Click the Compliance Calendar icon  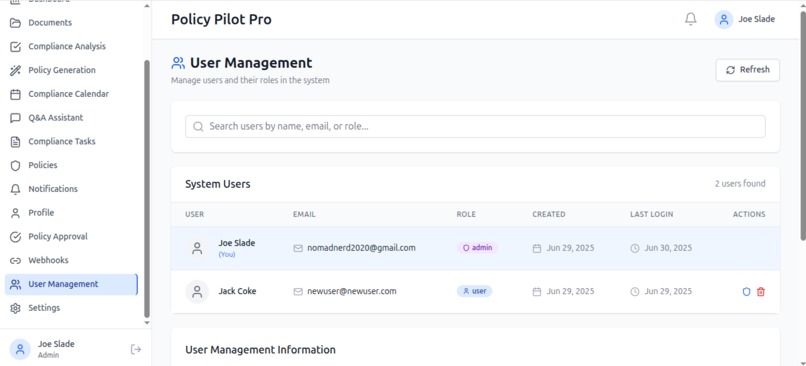pyautogui.click(x=15, y=94)
